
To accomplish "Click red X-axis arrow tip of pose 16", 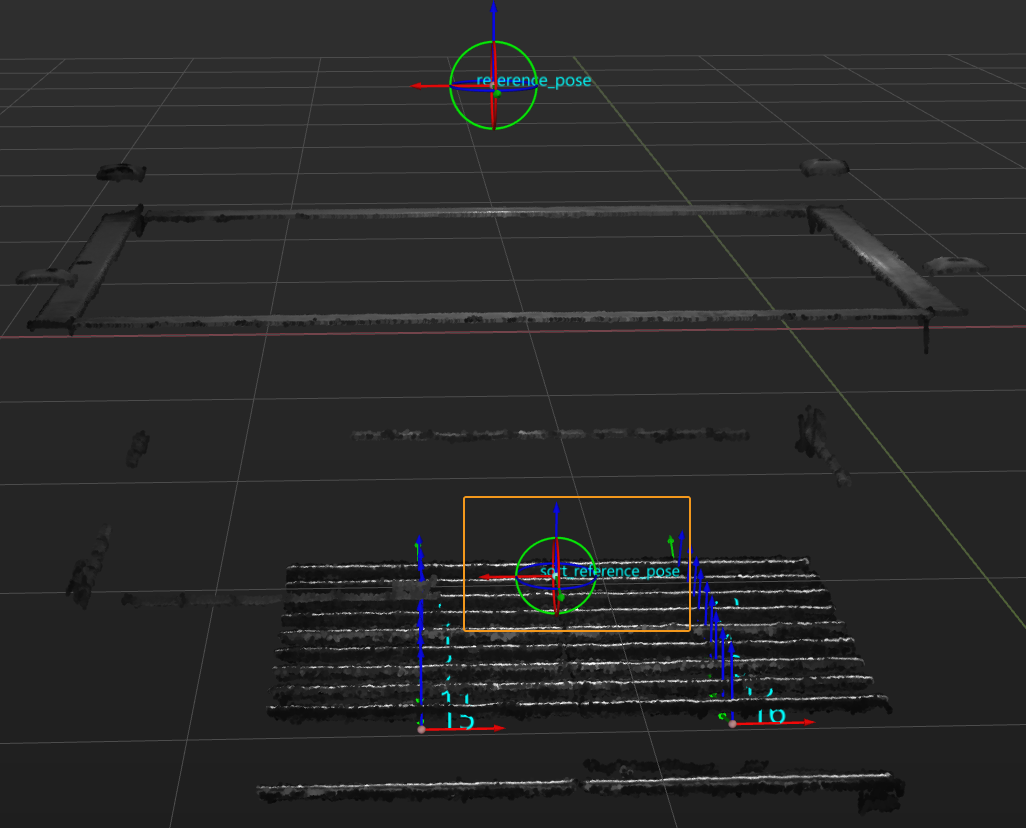I will (810, 722).
